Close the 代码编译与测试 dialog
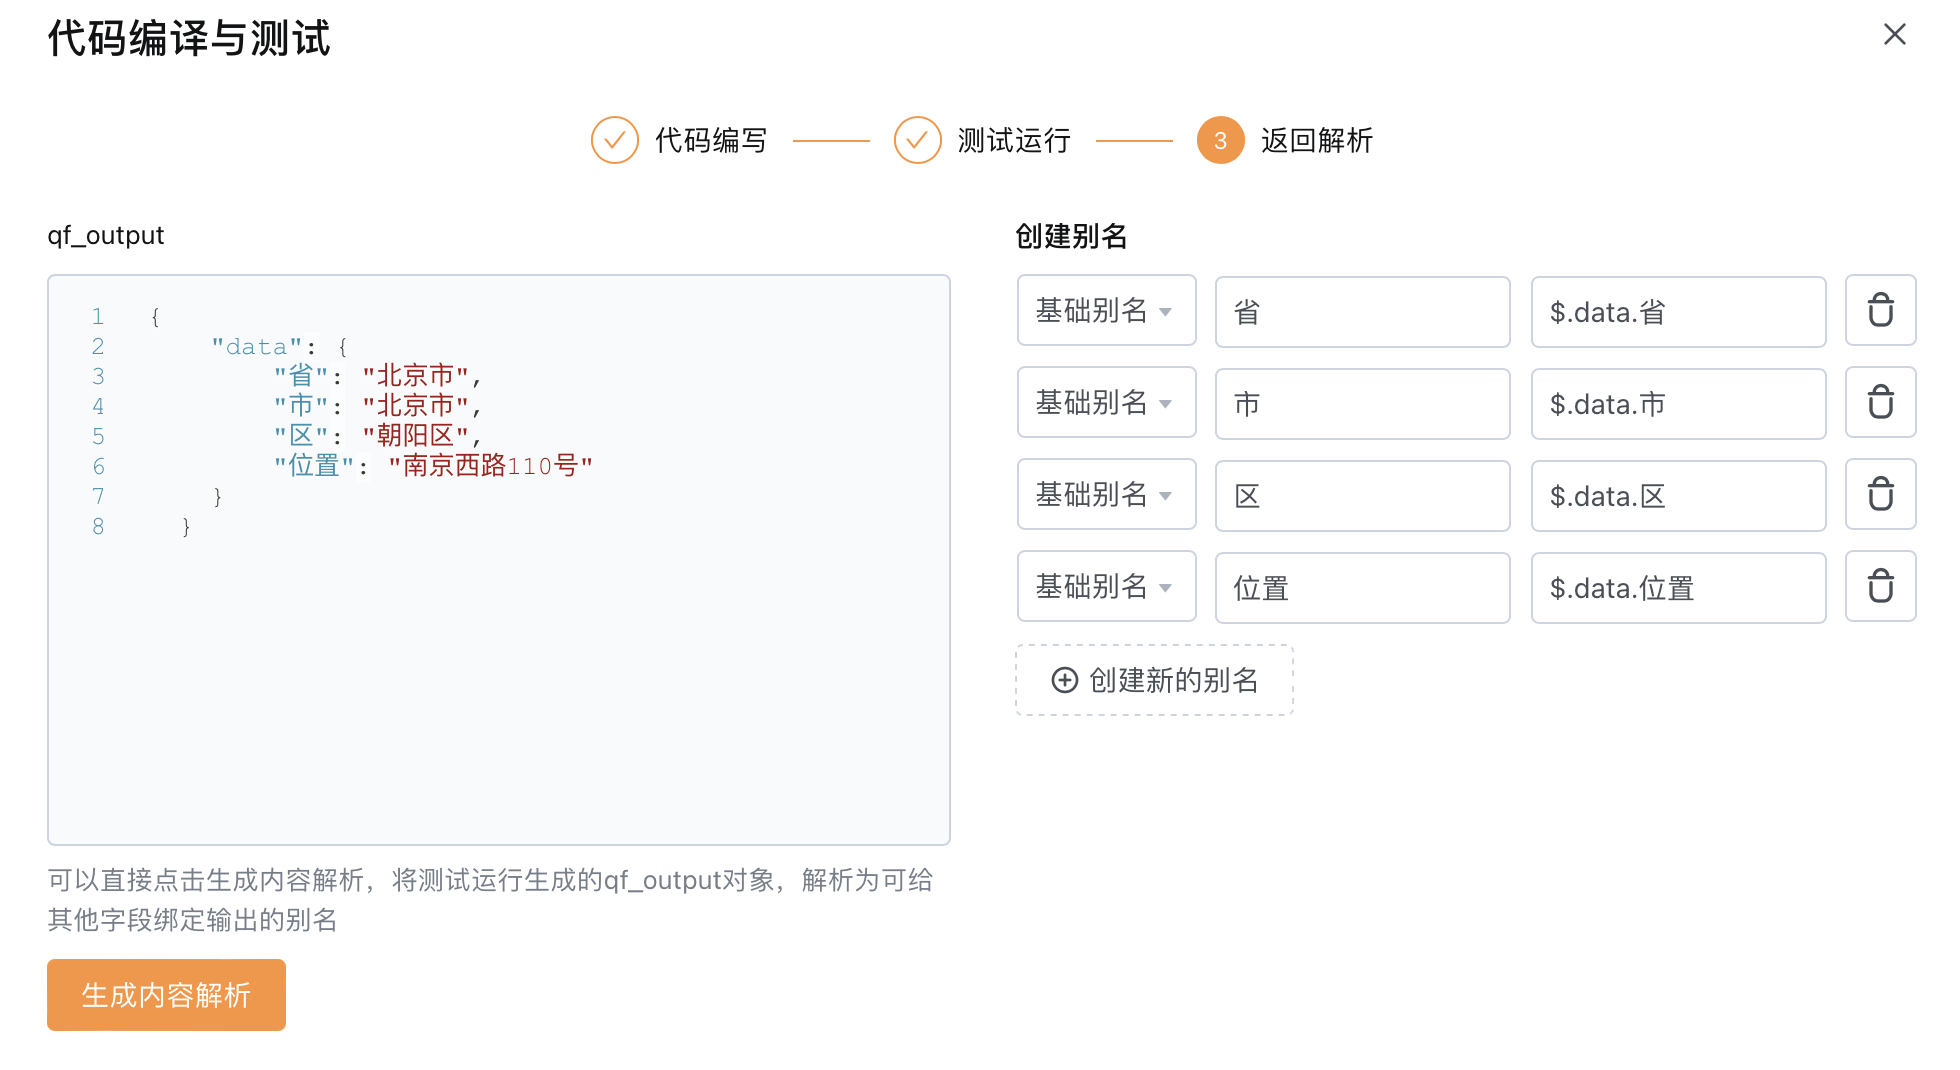 click(x=1894, y=35)
